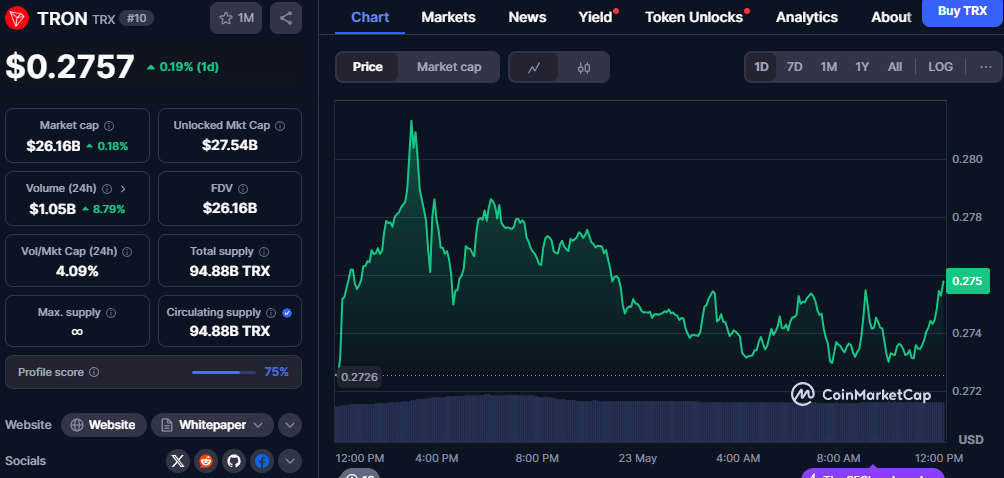Select Market cap chart toggle

coord(449,67)
